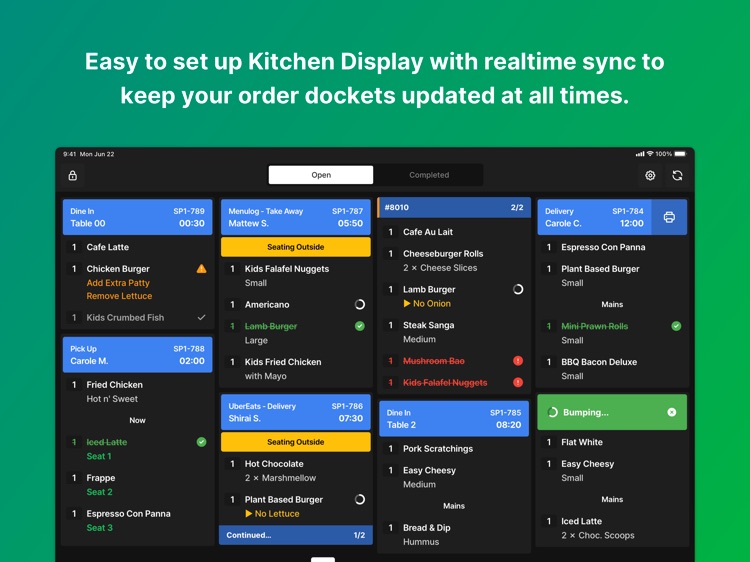Select the unstruck Kids Falafel Nuggets Small item
Screen dimensions: 750x562
click(x=296, y=276)
